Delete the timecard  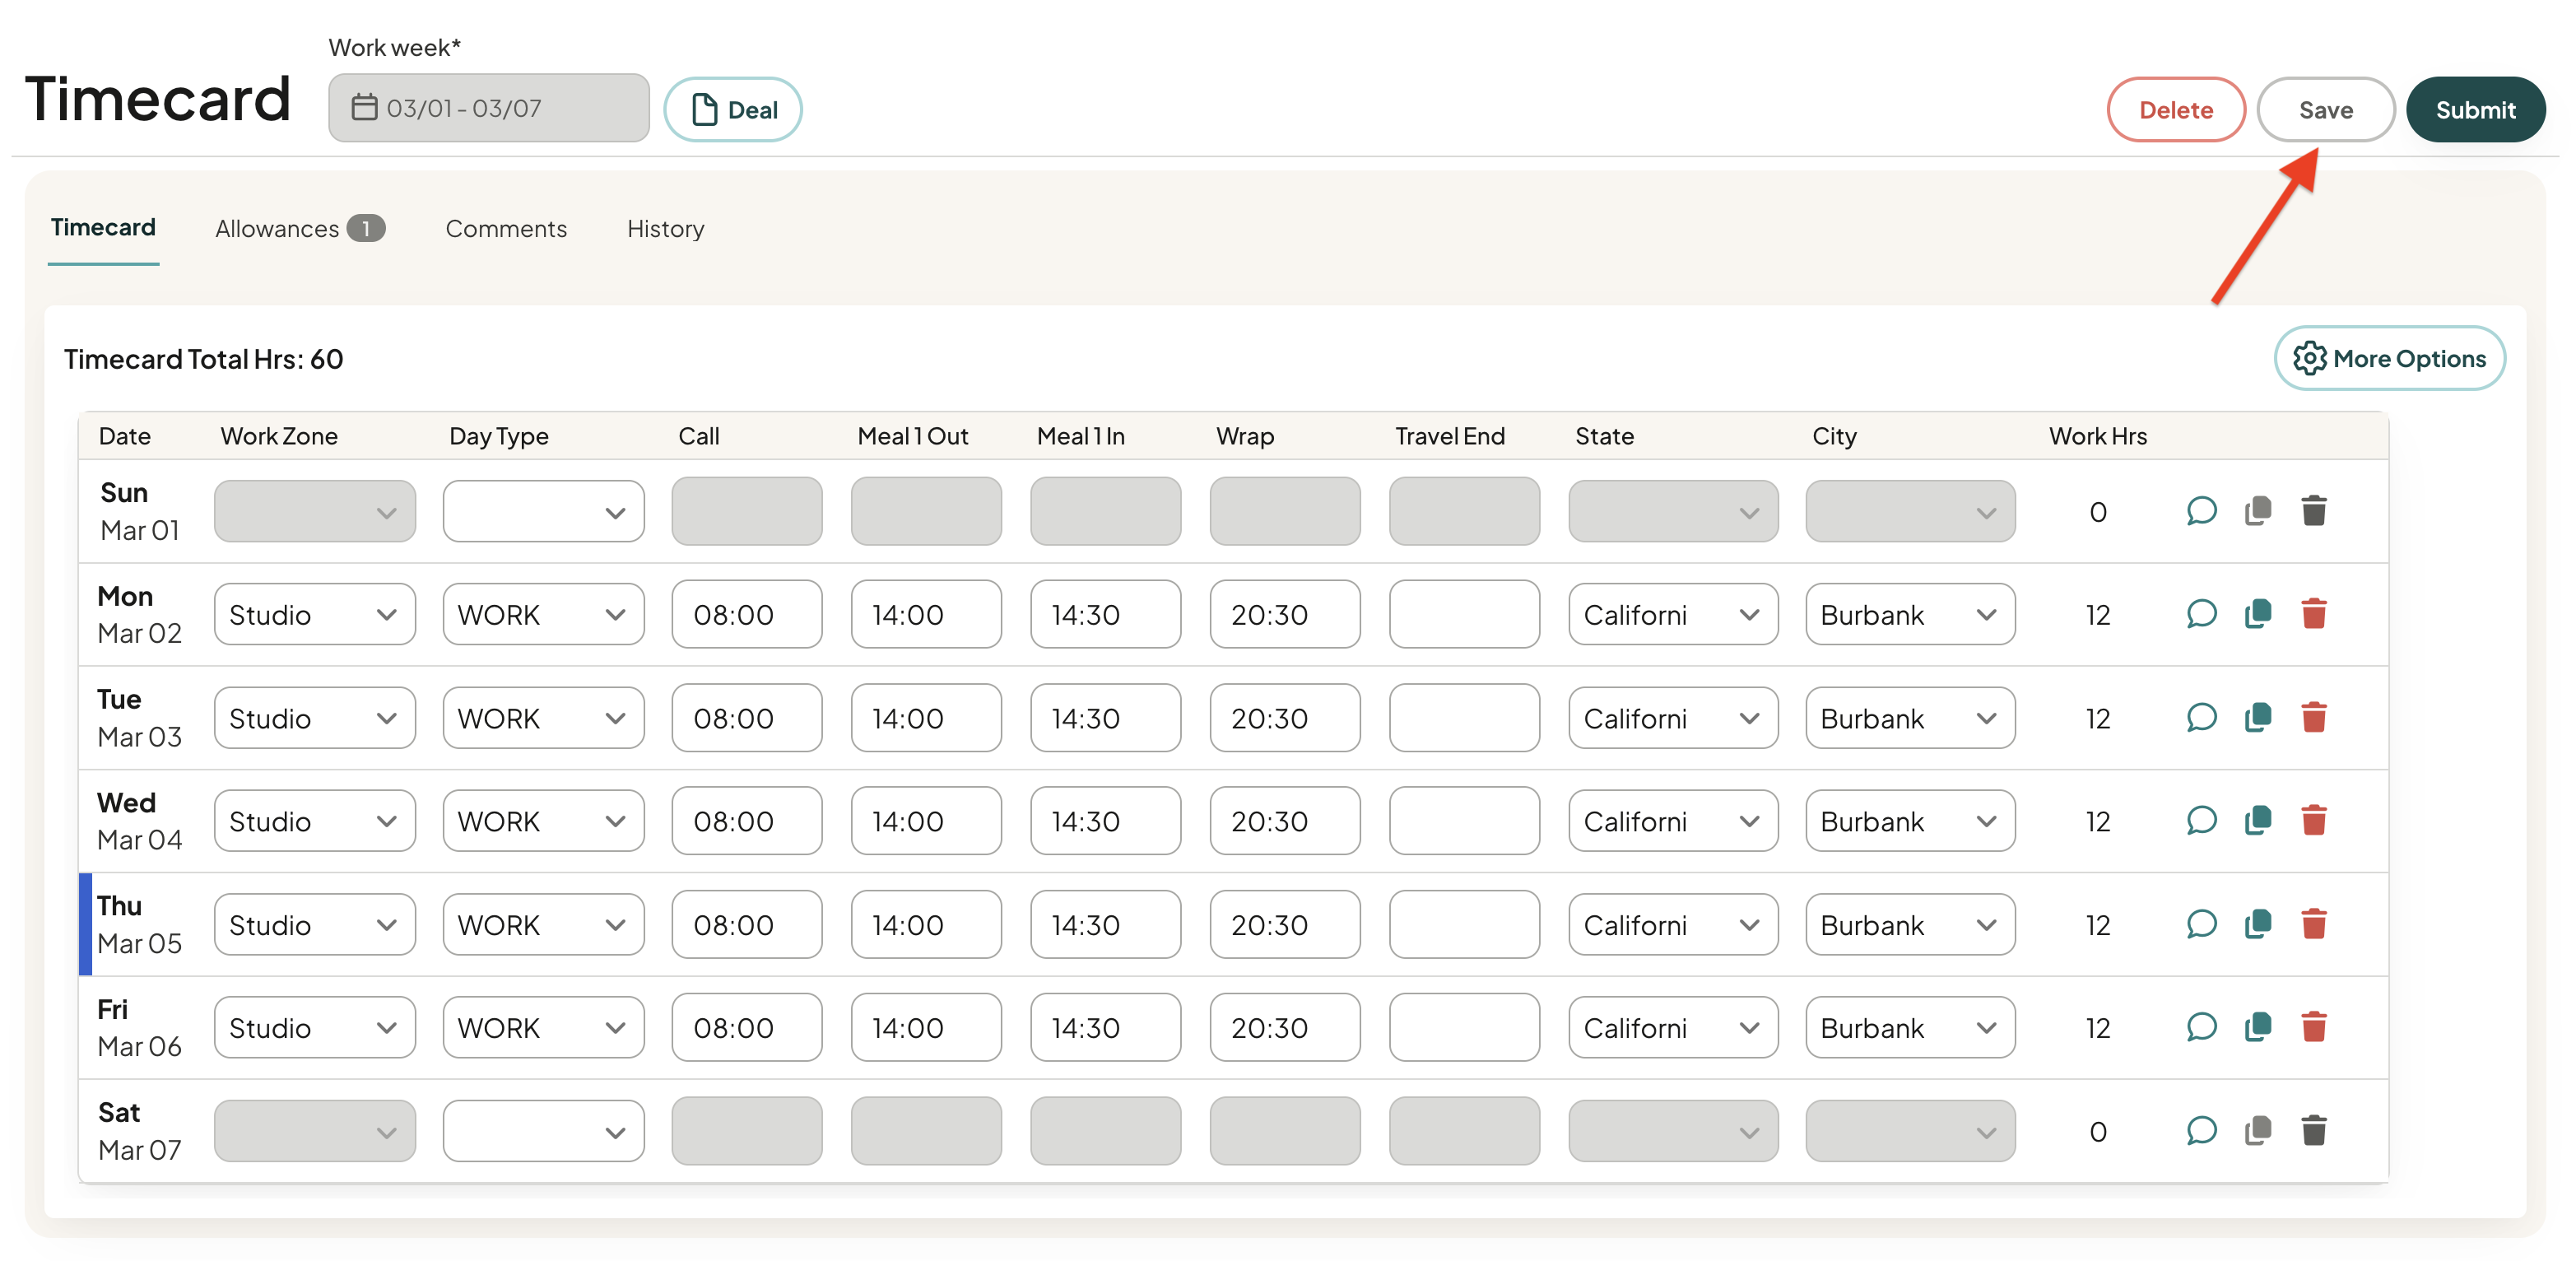(2176, 109)
